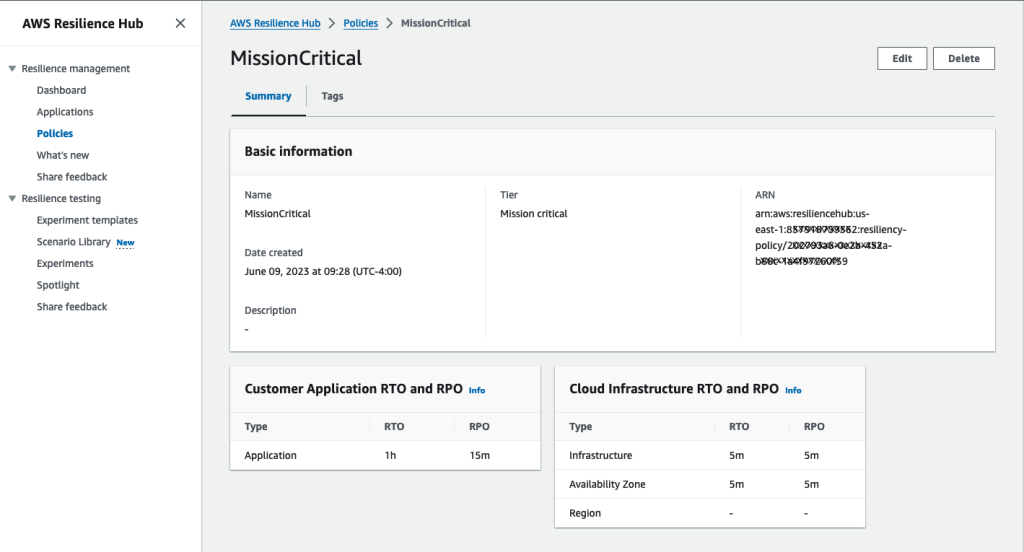
Task: Click Type column header in Cloud Infrastructure table
Action: tap(581, 427)
